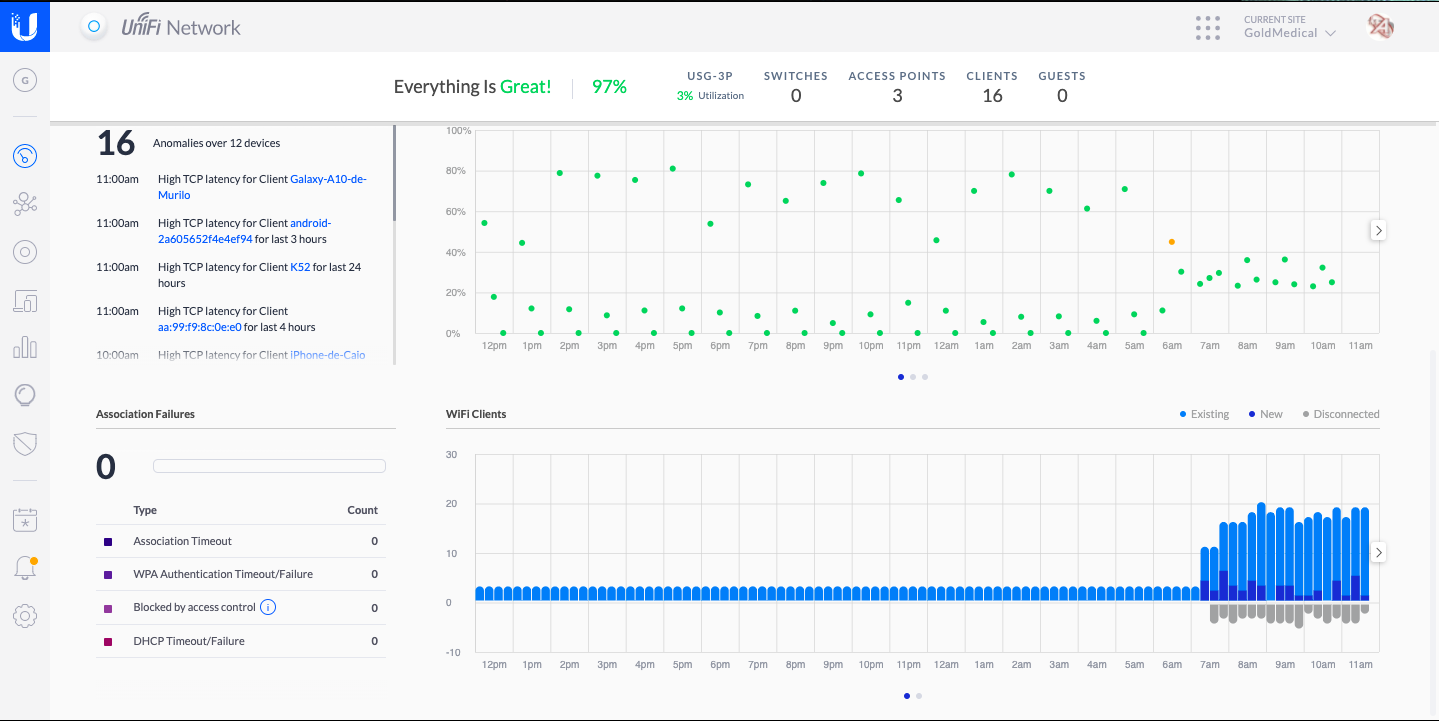The height and width of the screenshot is (721, 1439).
Task: Click next arrow on the scatter chart
Action: click(1378, 230)
